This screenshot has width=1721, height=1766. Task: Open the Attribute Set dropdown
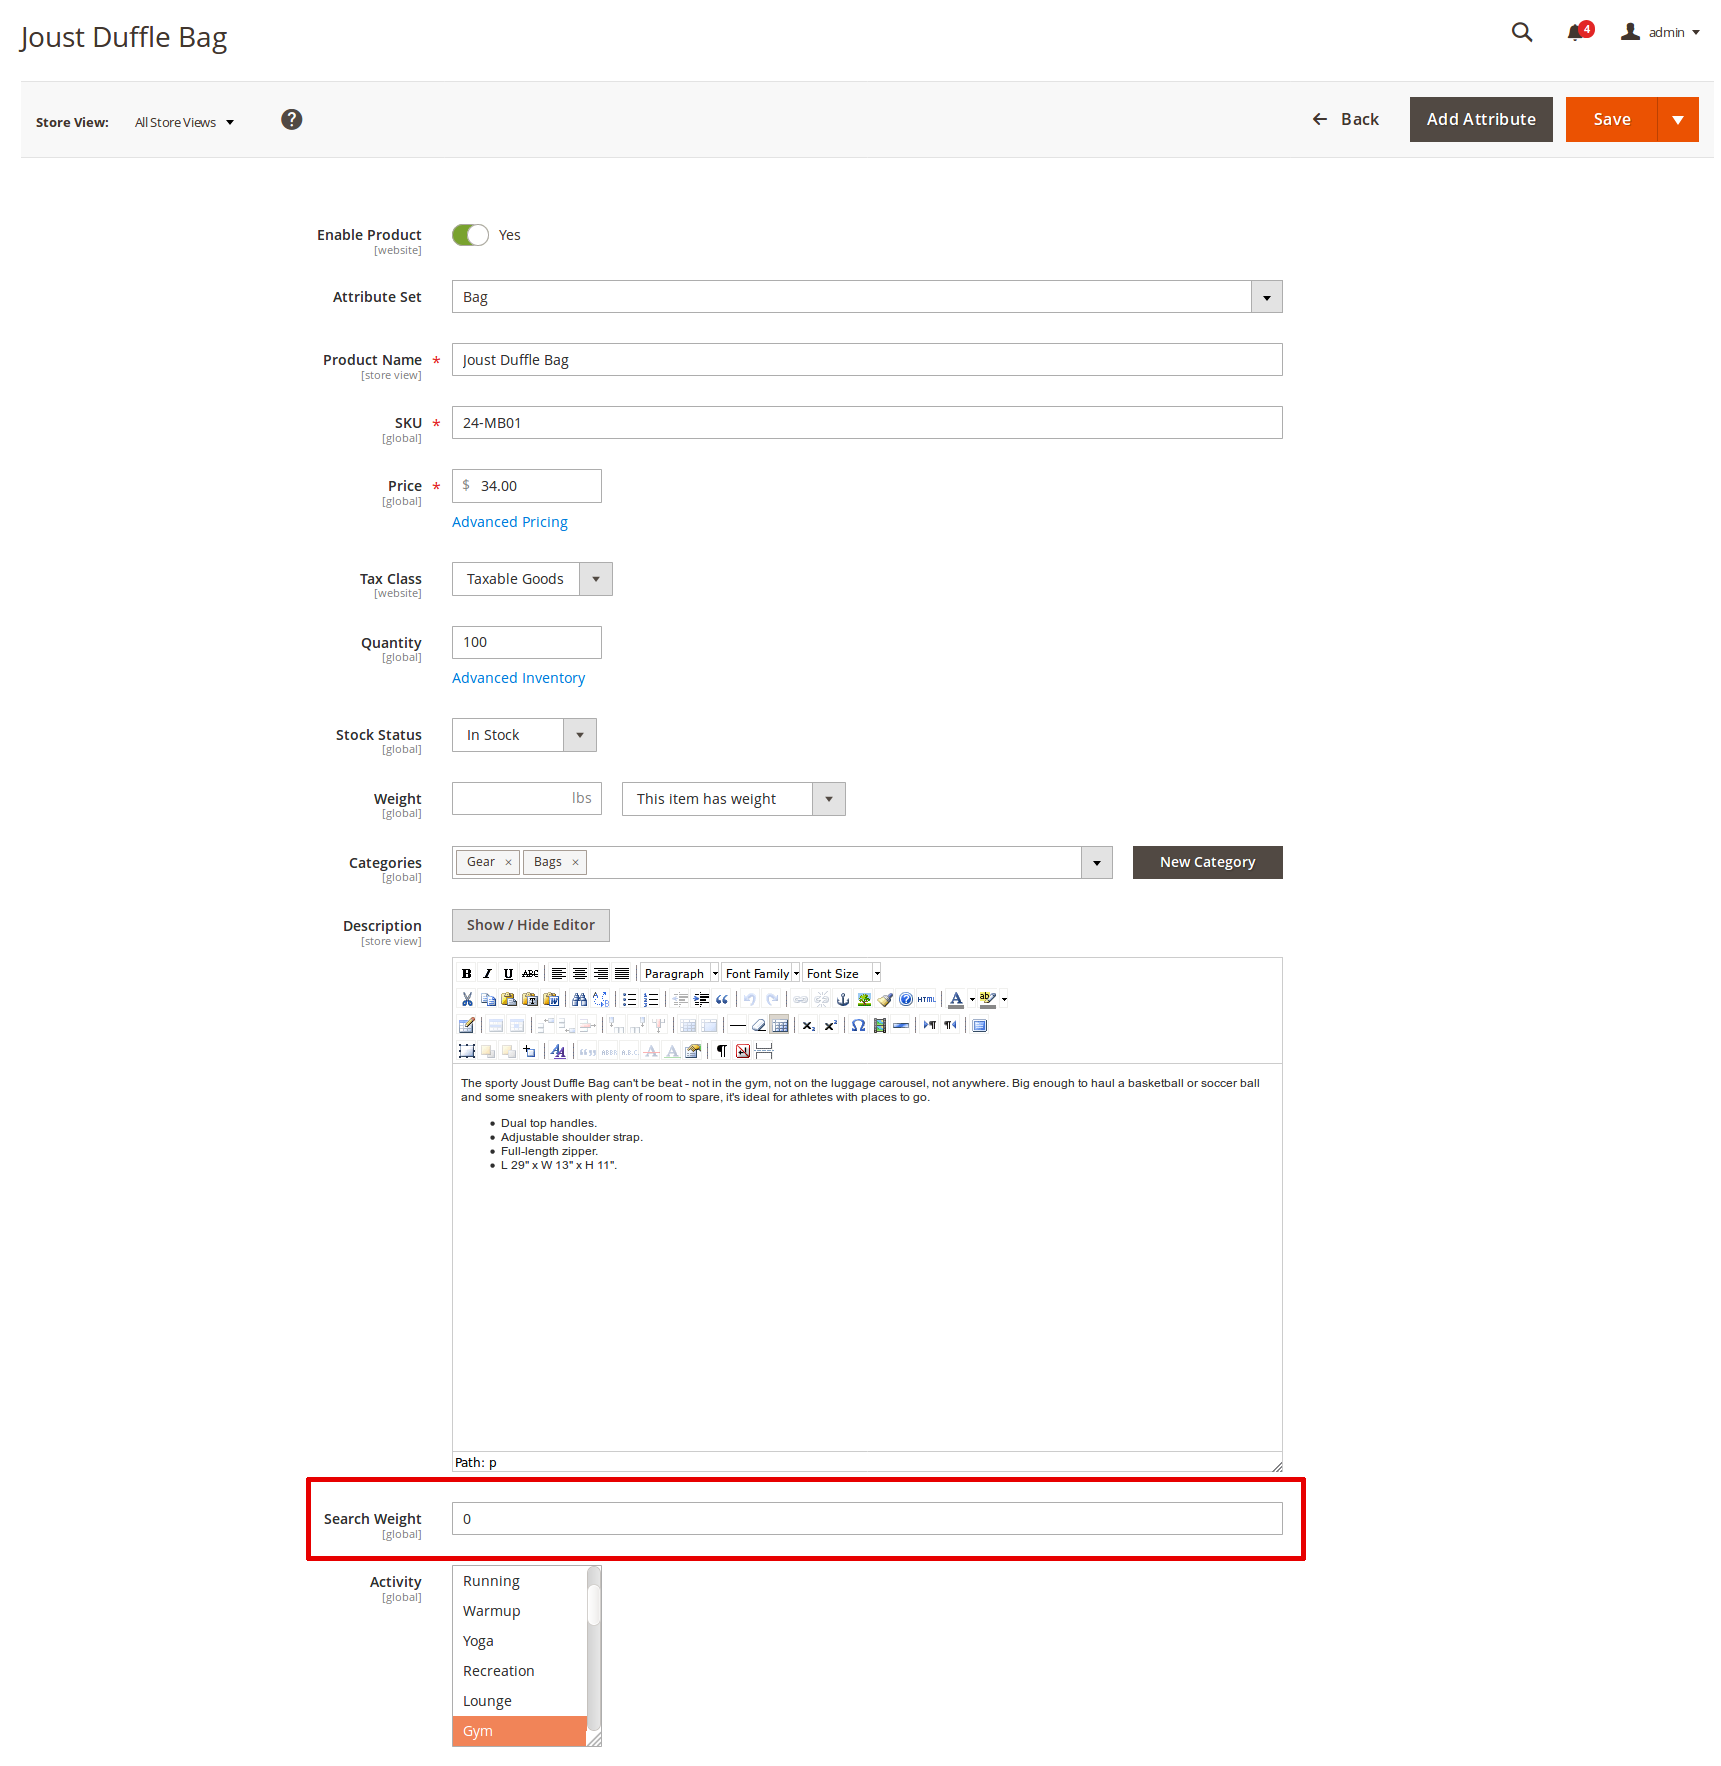(x=1266, y=296)
